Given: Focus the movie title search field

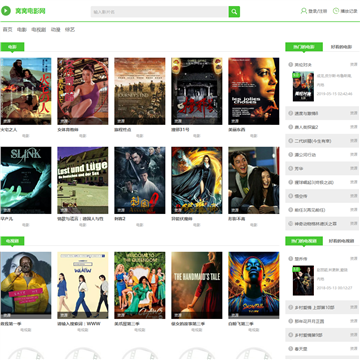Looking at the screenshot, I should click(x=160, y=12).
